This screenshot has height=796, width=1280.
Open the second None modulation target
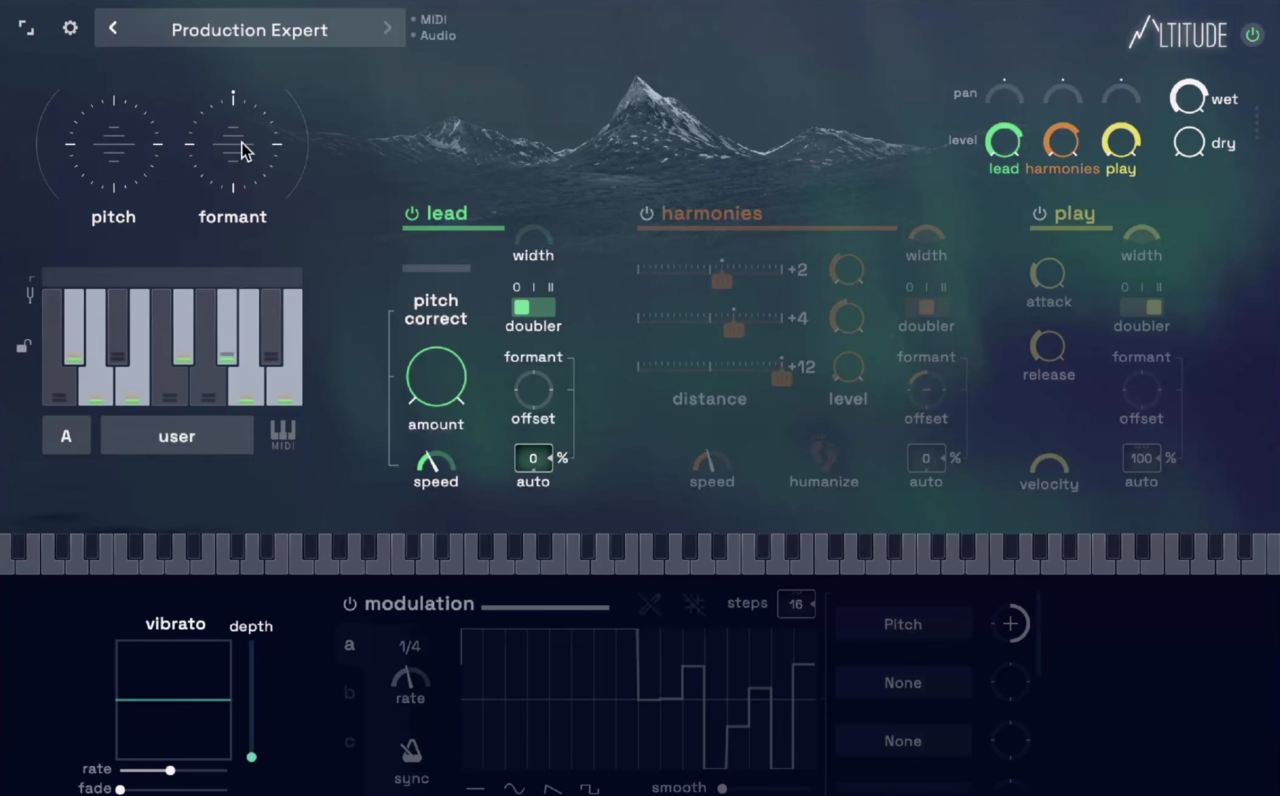(x=903, y=741)
